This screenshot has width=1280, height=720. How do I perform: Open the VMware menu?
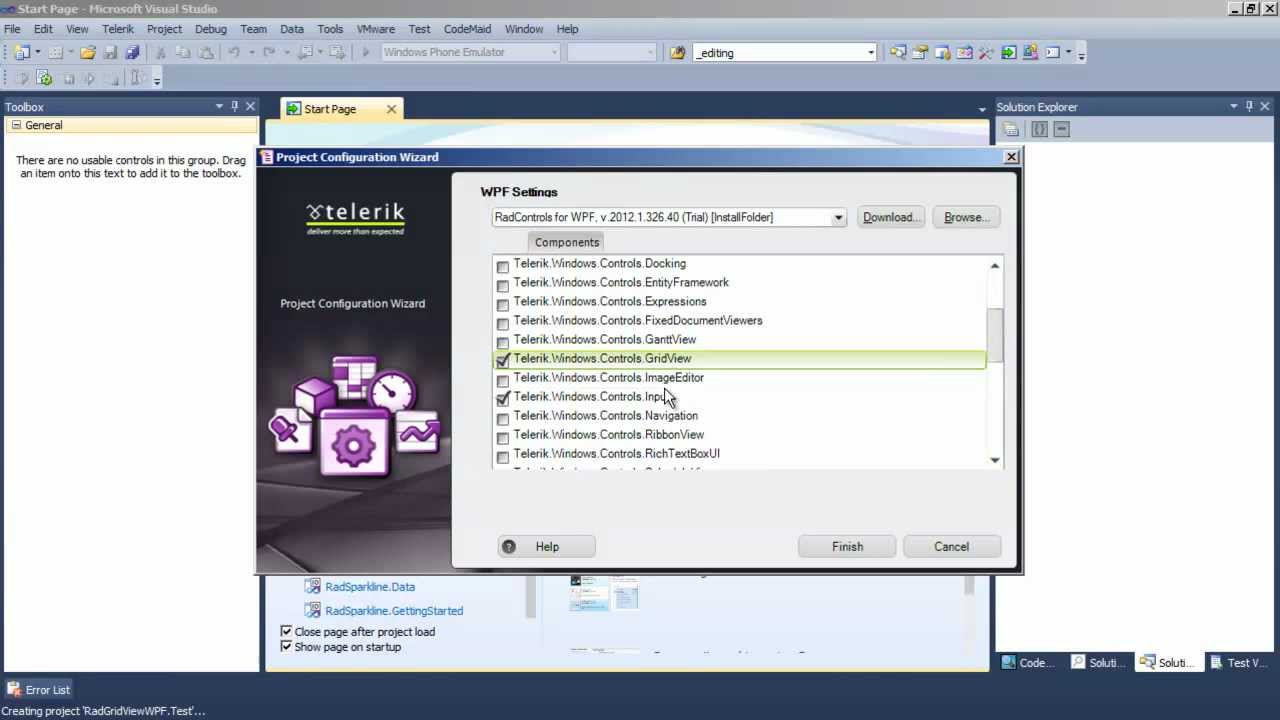(375, 29)
